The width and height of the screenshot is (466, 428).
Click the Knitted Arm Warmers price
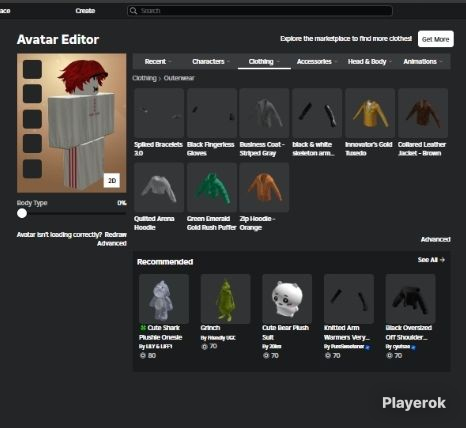click(x=332, y=356)
